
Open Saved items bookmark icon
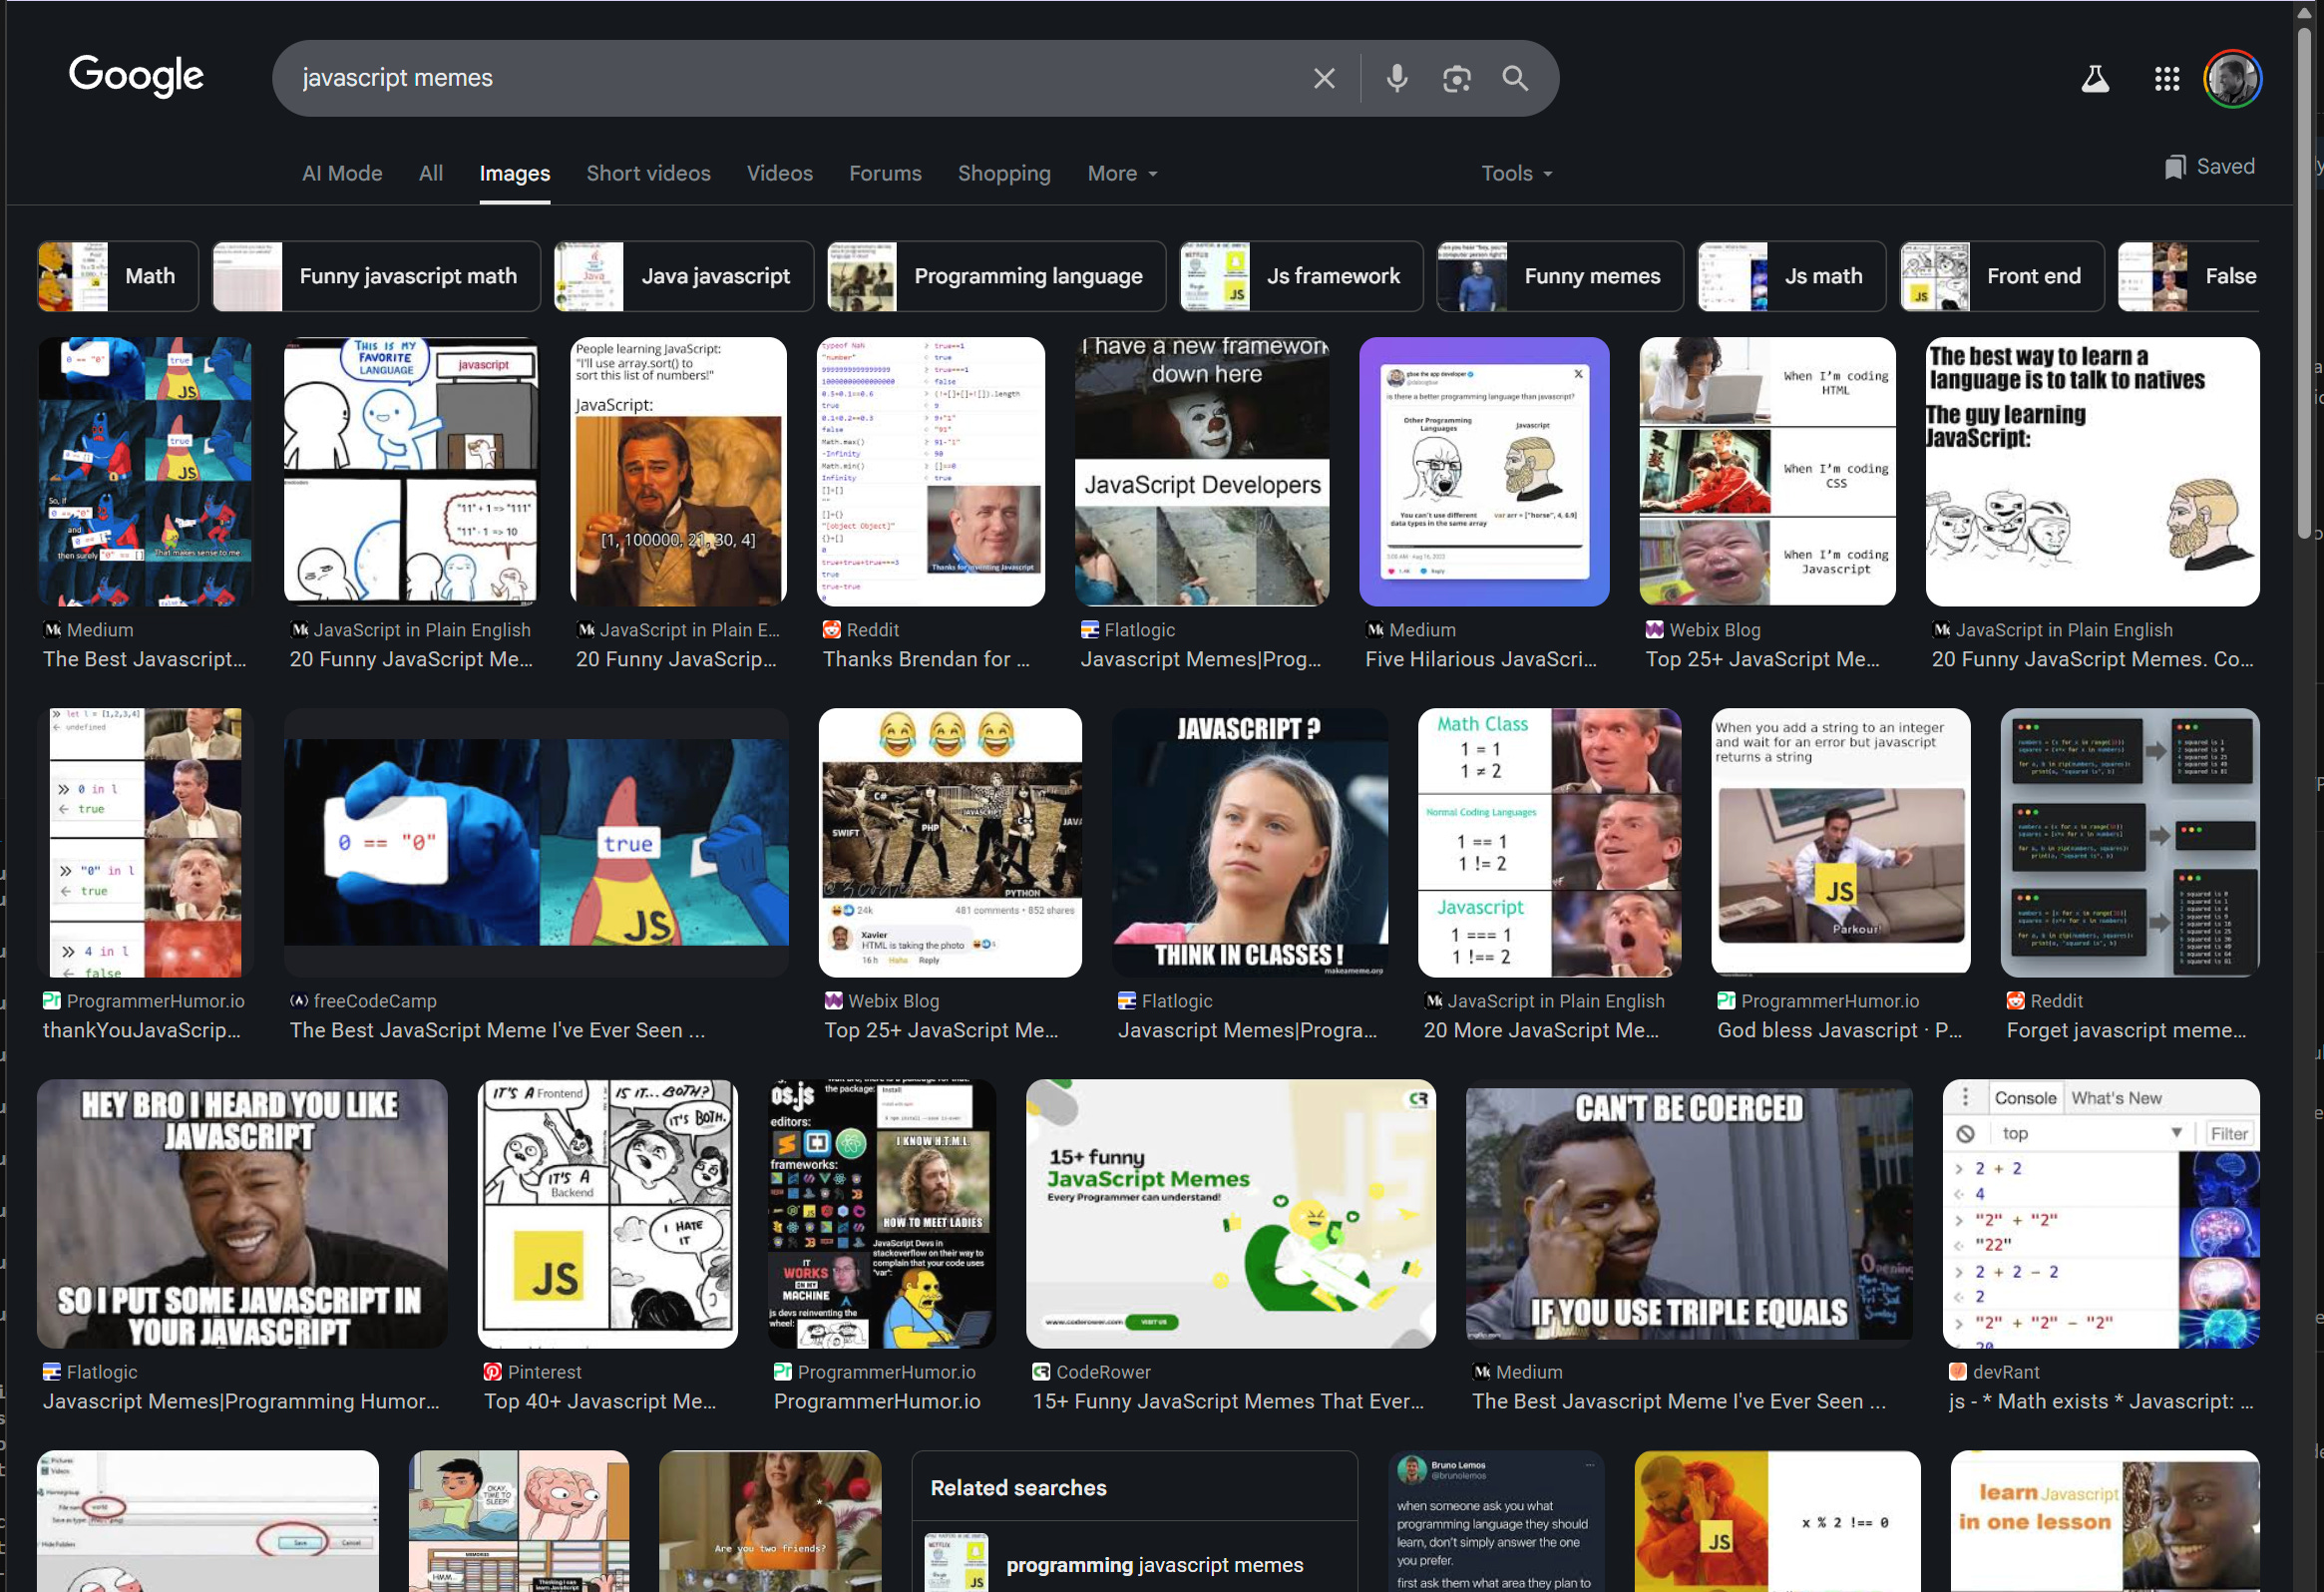point(2209,167)
